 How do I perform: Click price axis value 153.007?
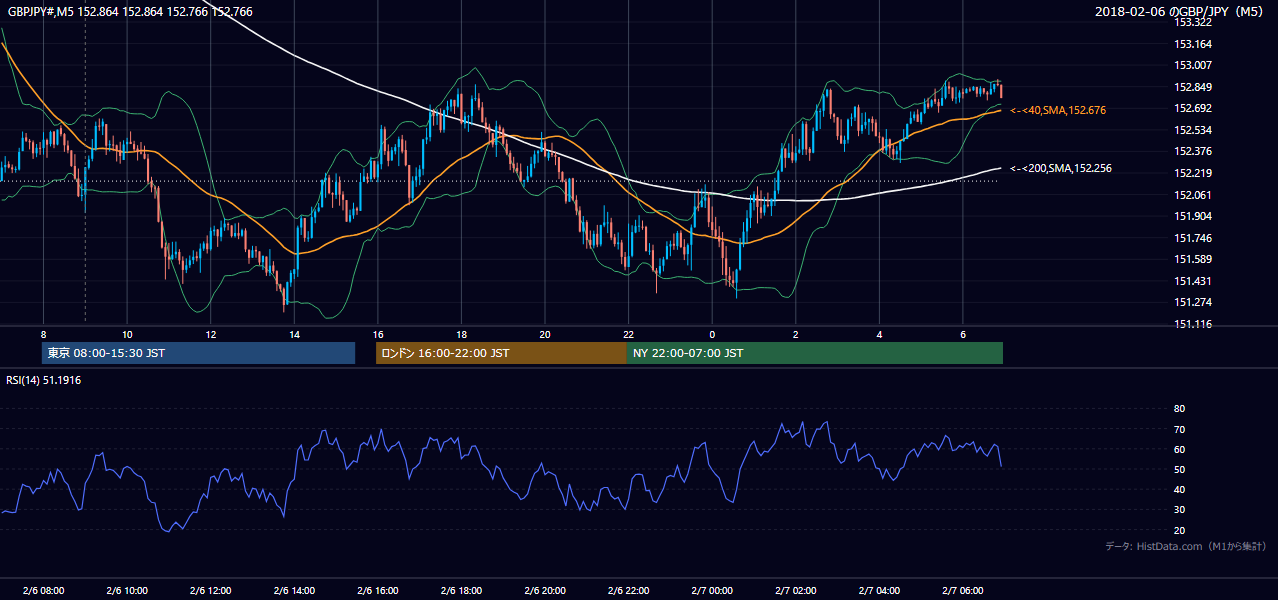(1192, 65)
